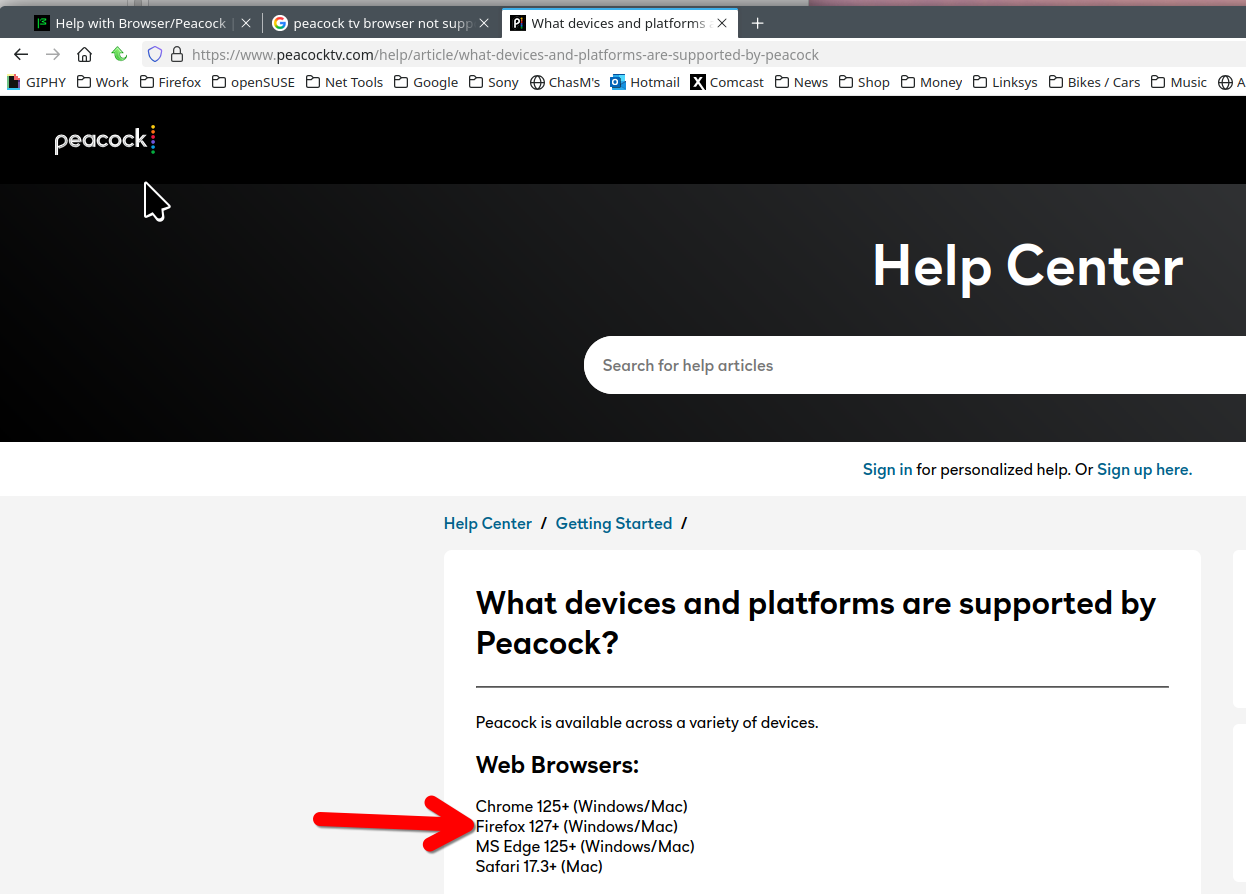Expand the Bikes / Cars bookmarks folder
Screen dimensions: 1246x894
point(1094,82)
